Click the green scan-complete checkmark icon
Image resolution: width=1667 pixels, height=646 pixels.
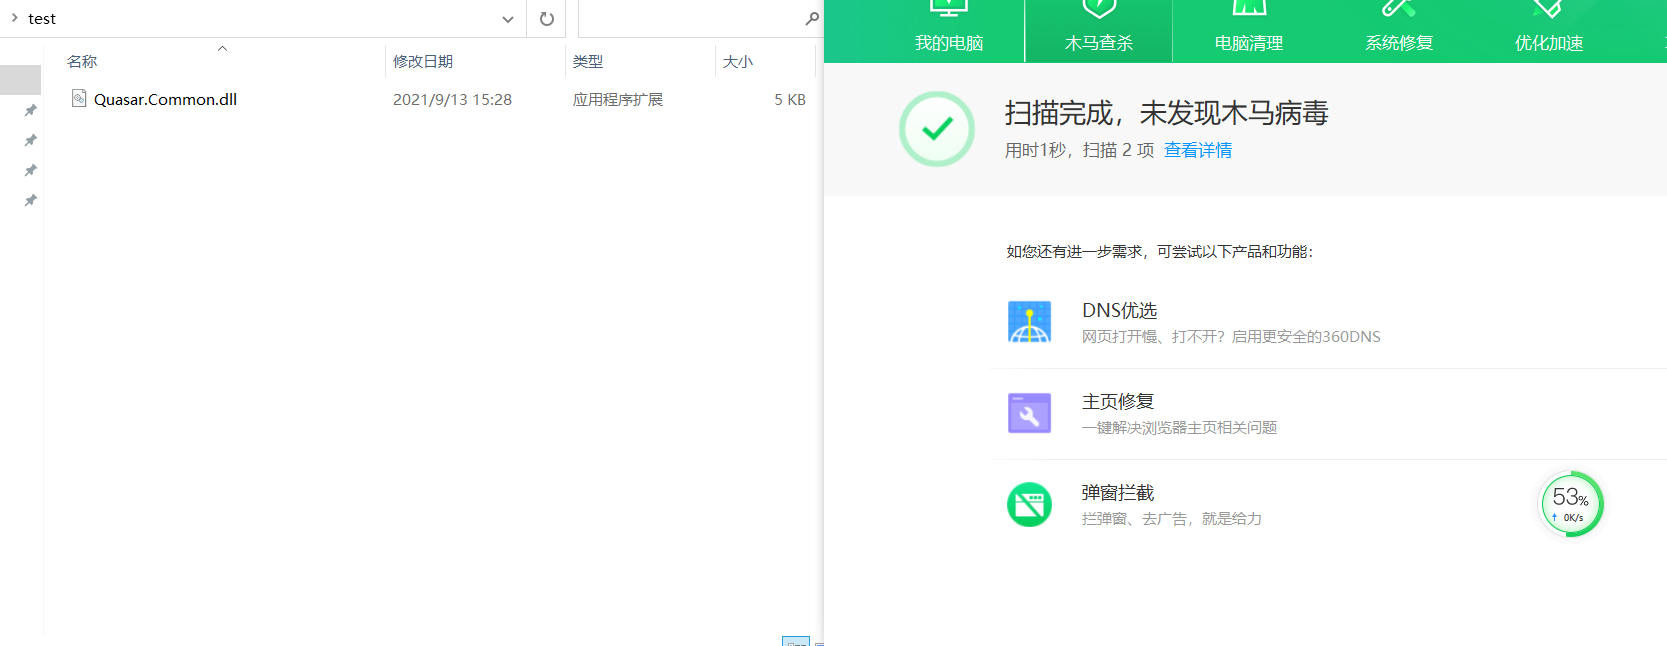click(937, 129)
